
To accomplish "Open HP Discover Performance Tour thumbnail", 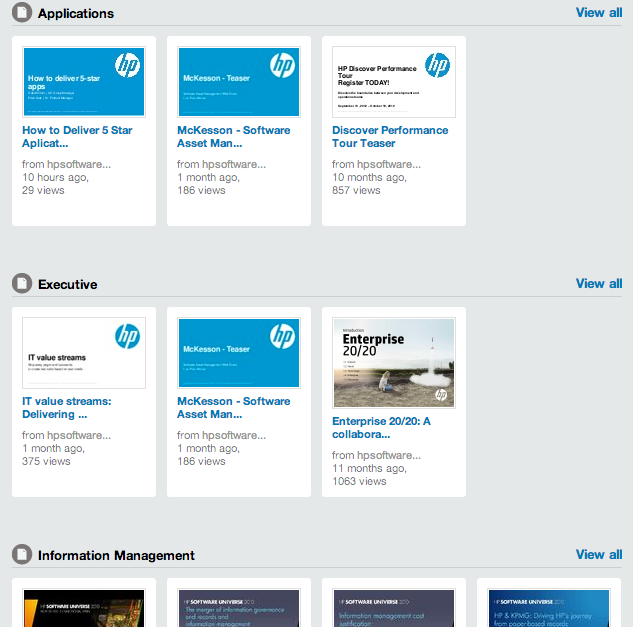I will click(394, 82).
